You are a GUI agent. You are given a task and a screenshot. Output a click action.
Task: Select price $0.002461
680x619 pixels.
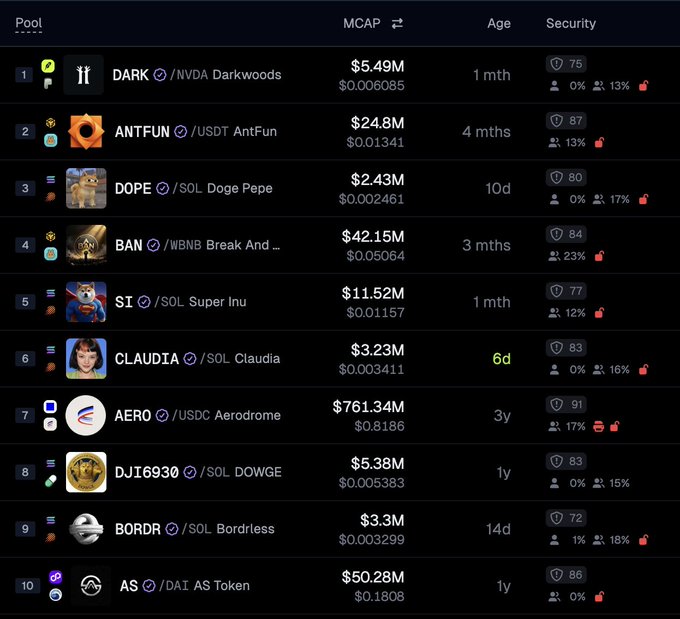[371, 199]
